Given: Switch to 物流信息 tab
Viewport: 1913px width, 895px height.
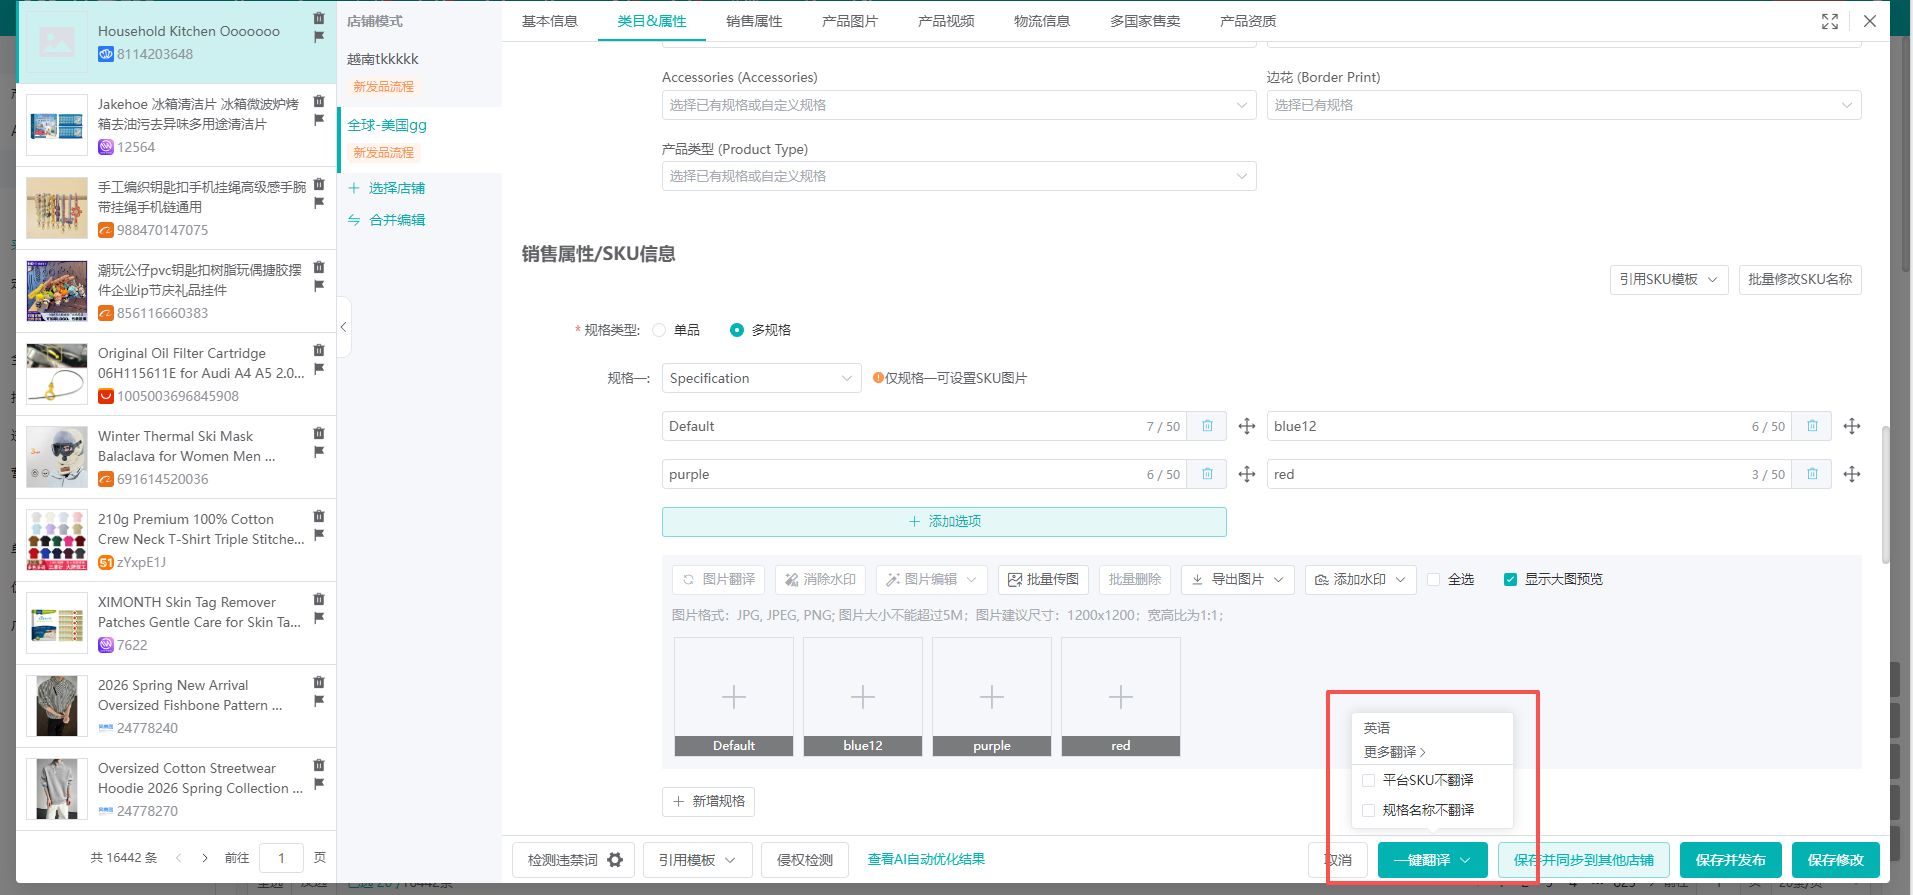Looking at the screenshot, I should (x=1042, y=21).
